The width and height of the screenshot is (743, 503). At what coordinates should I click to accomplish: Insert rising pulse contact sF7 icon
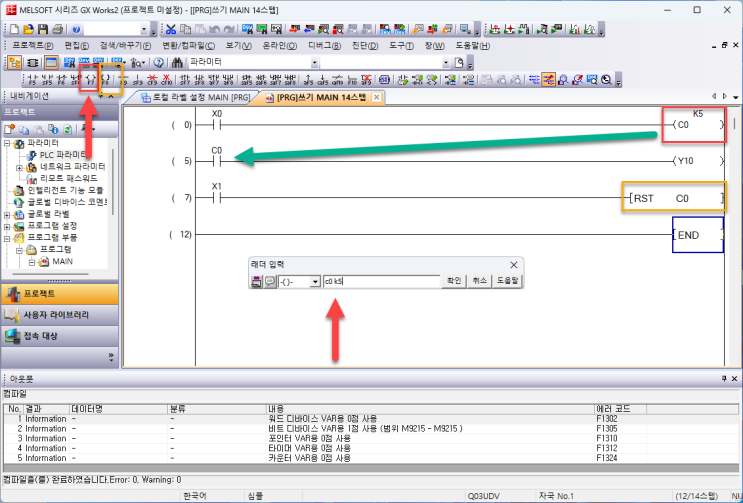[185, 80]
